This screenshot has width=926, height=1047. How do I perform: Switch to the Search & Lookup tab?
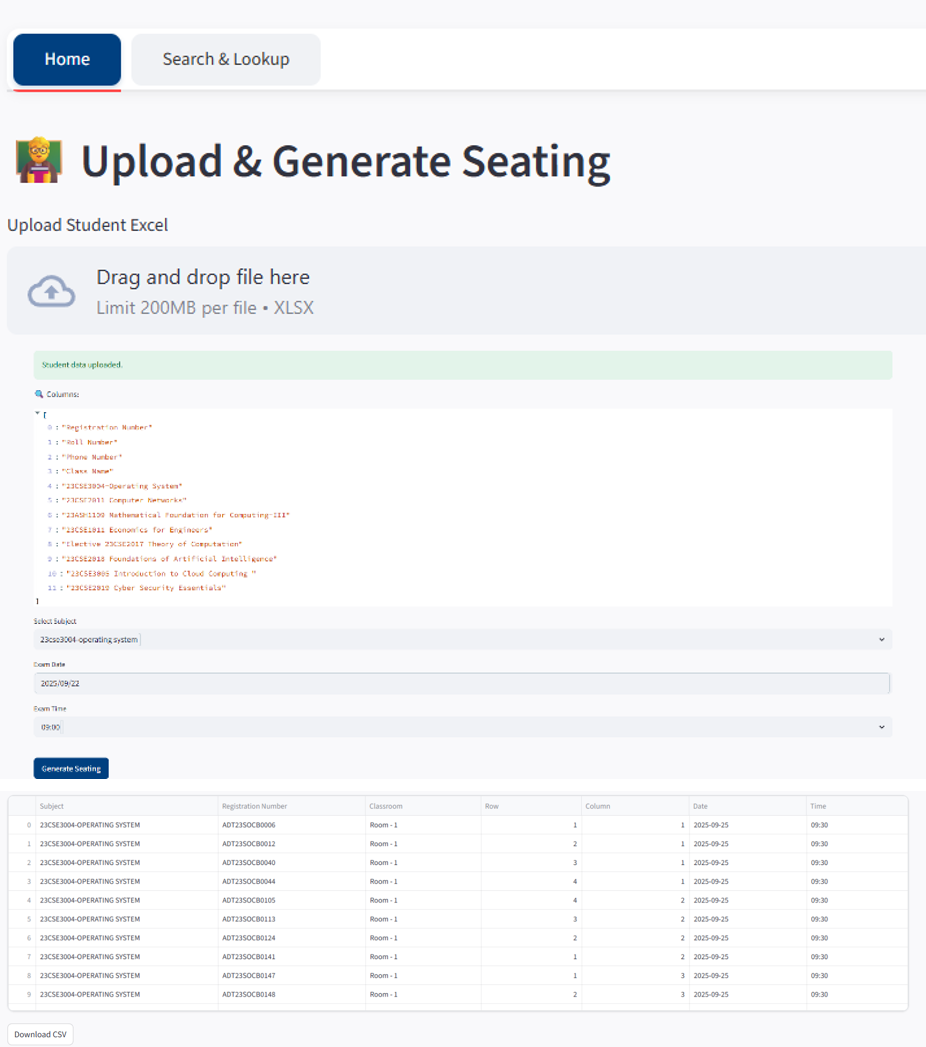pos(226,59)
